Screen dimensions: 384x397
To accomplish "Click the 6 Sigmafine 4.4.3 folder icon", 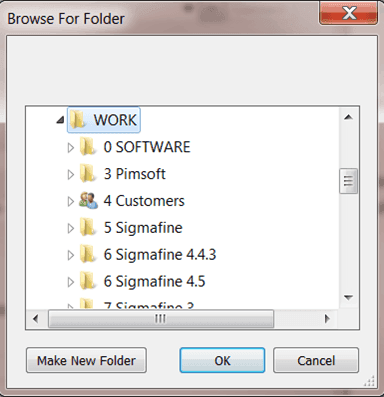I will click(88, 255).
